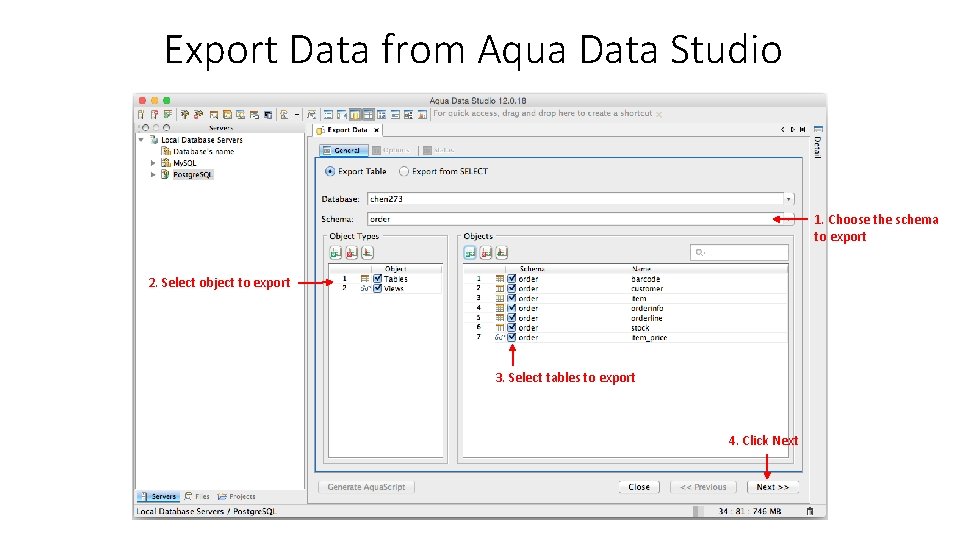Viewport: 960px width, 540px height.
Task: Uncheck the customer table checkbox
Action: pyautogui.click(x=512, y=288)
